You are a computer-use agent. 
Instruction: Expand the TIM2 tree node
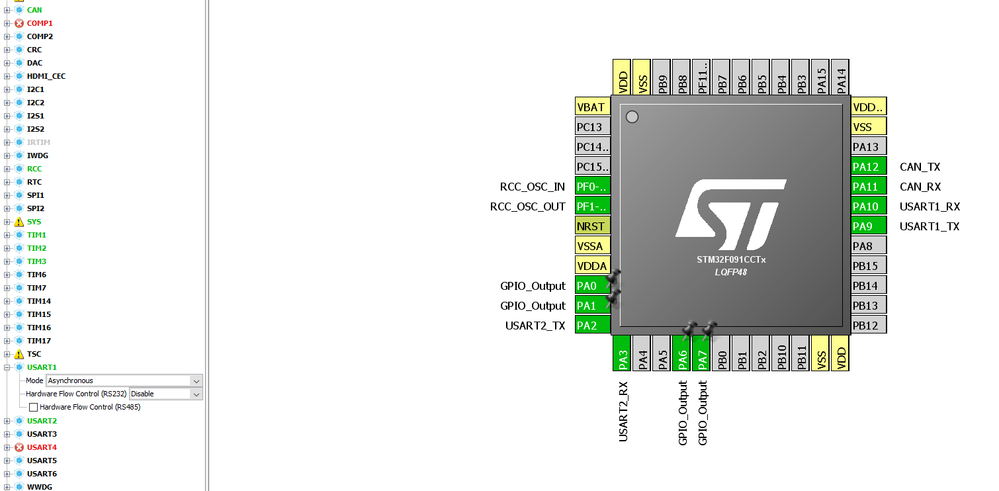[7, 248]
